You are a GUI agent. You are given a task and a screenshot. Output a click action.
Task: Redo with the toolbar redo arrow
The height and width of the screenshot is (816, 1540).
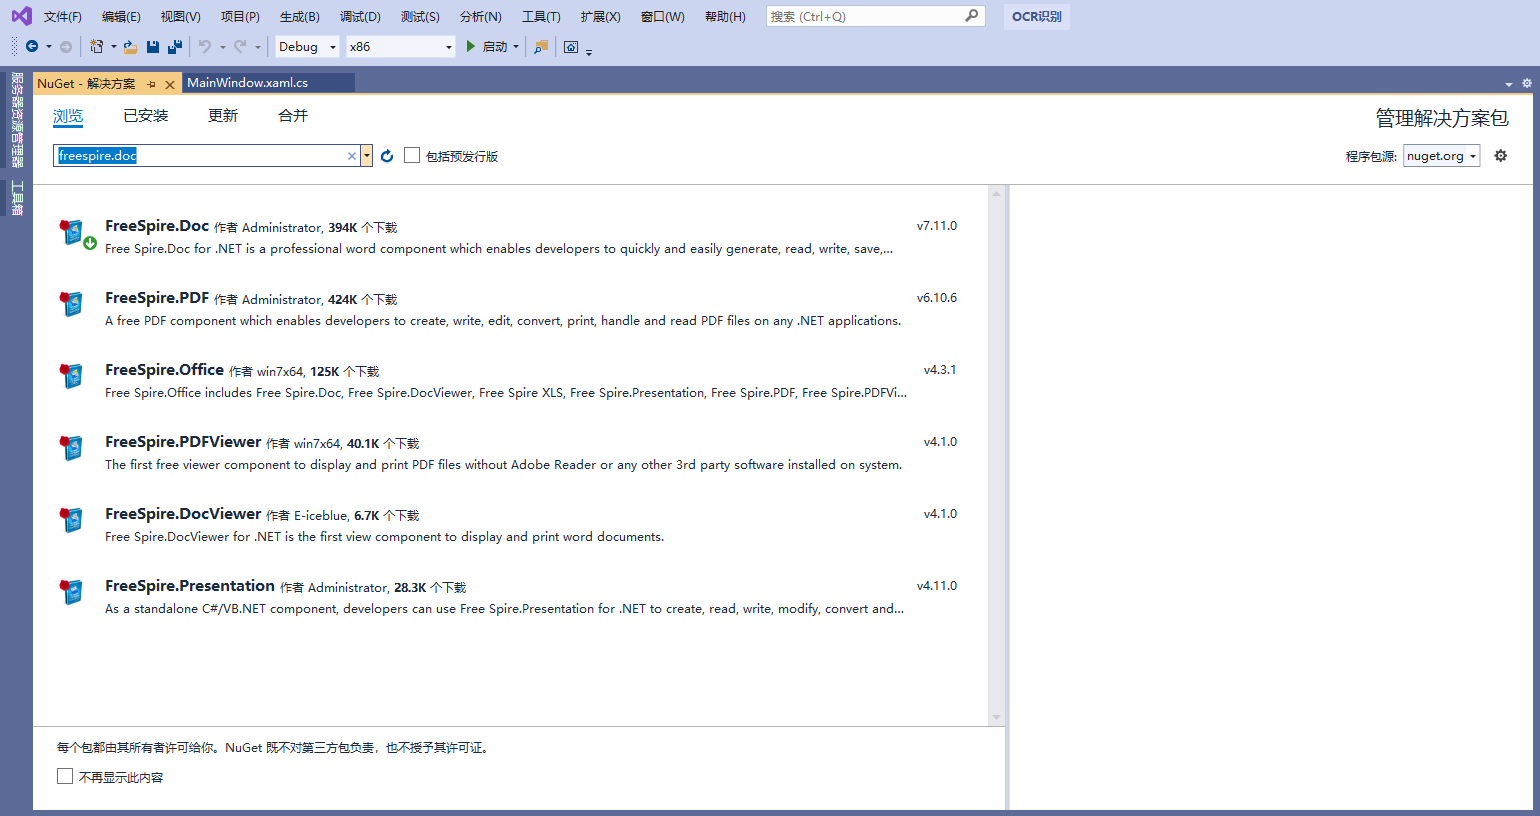pos(240,47)
